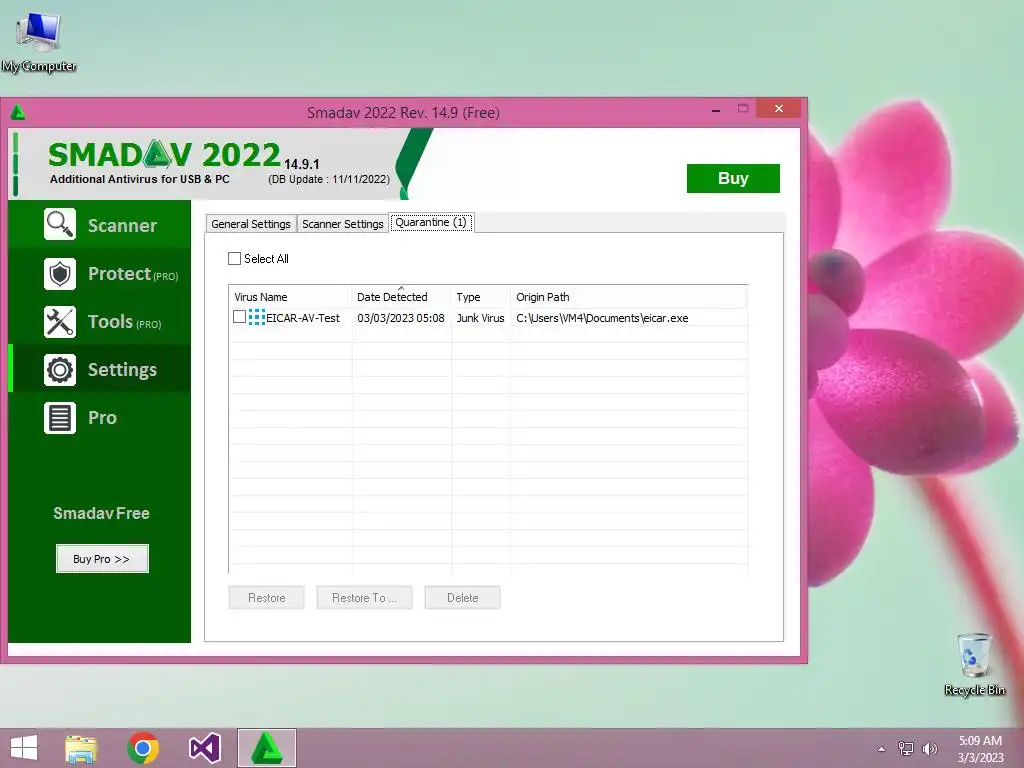
Task: Check the Select All checkbox
Action: [x=234, y=259]
